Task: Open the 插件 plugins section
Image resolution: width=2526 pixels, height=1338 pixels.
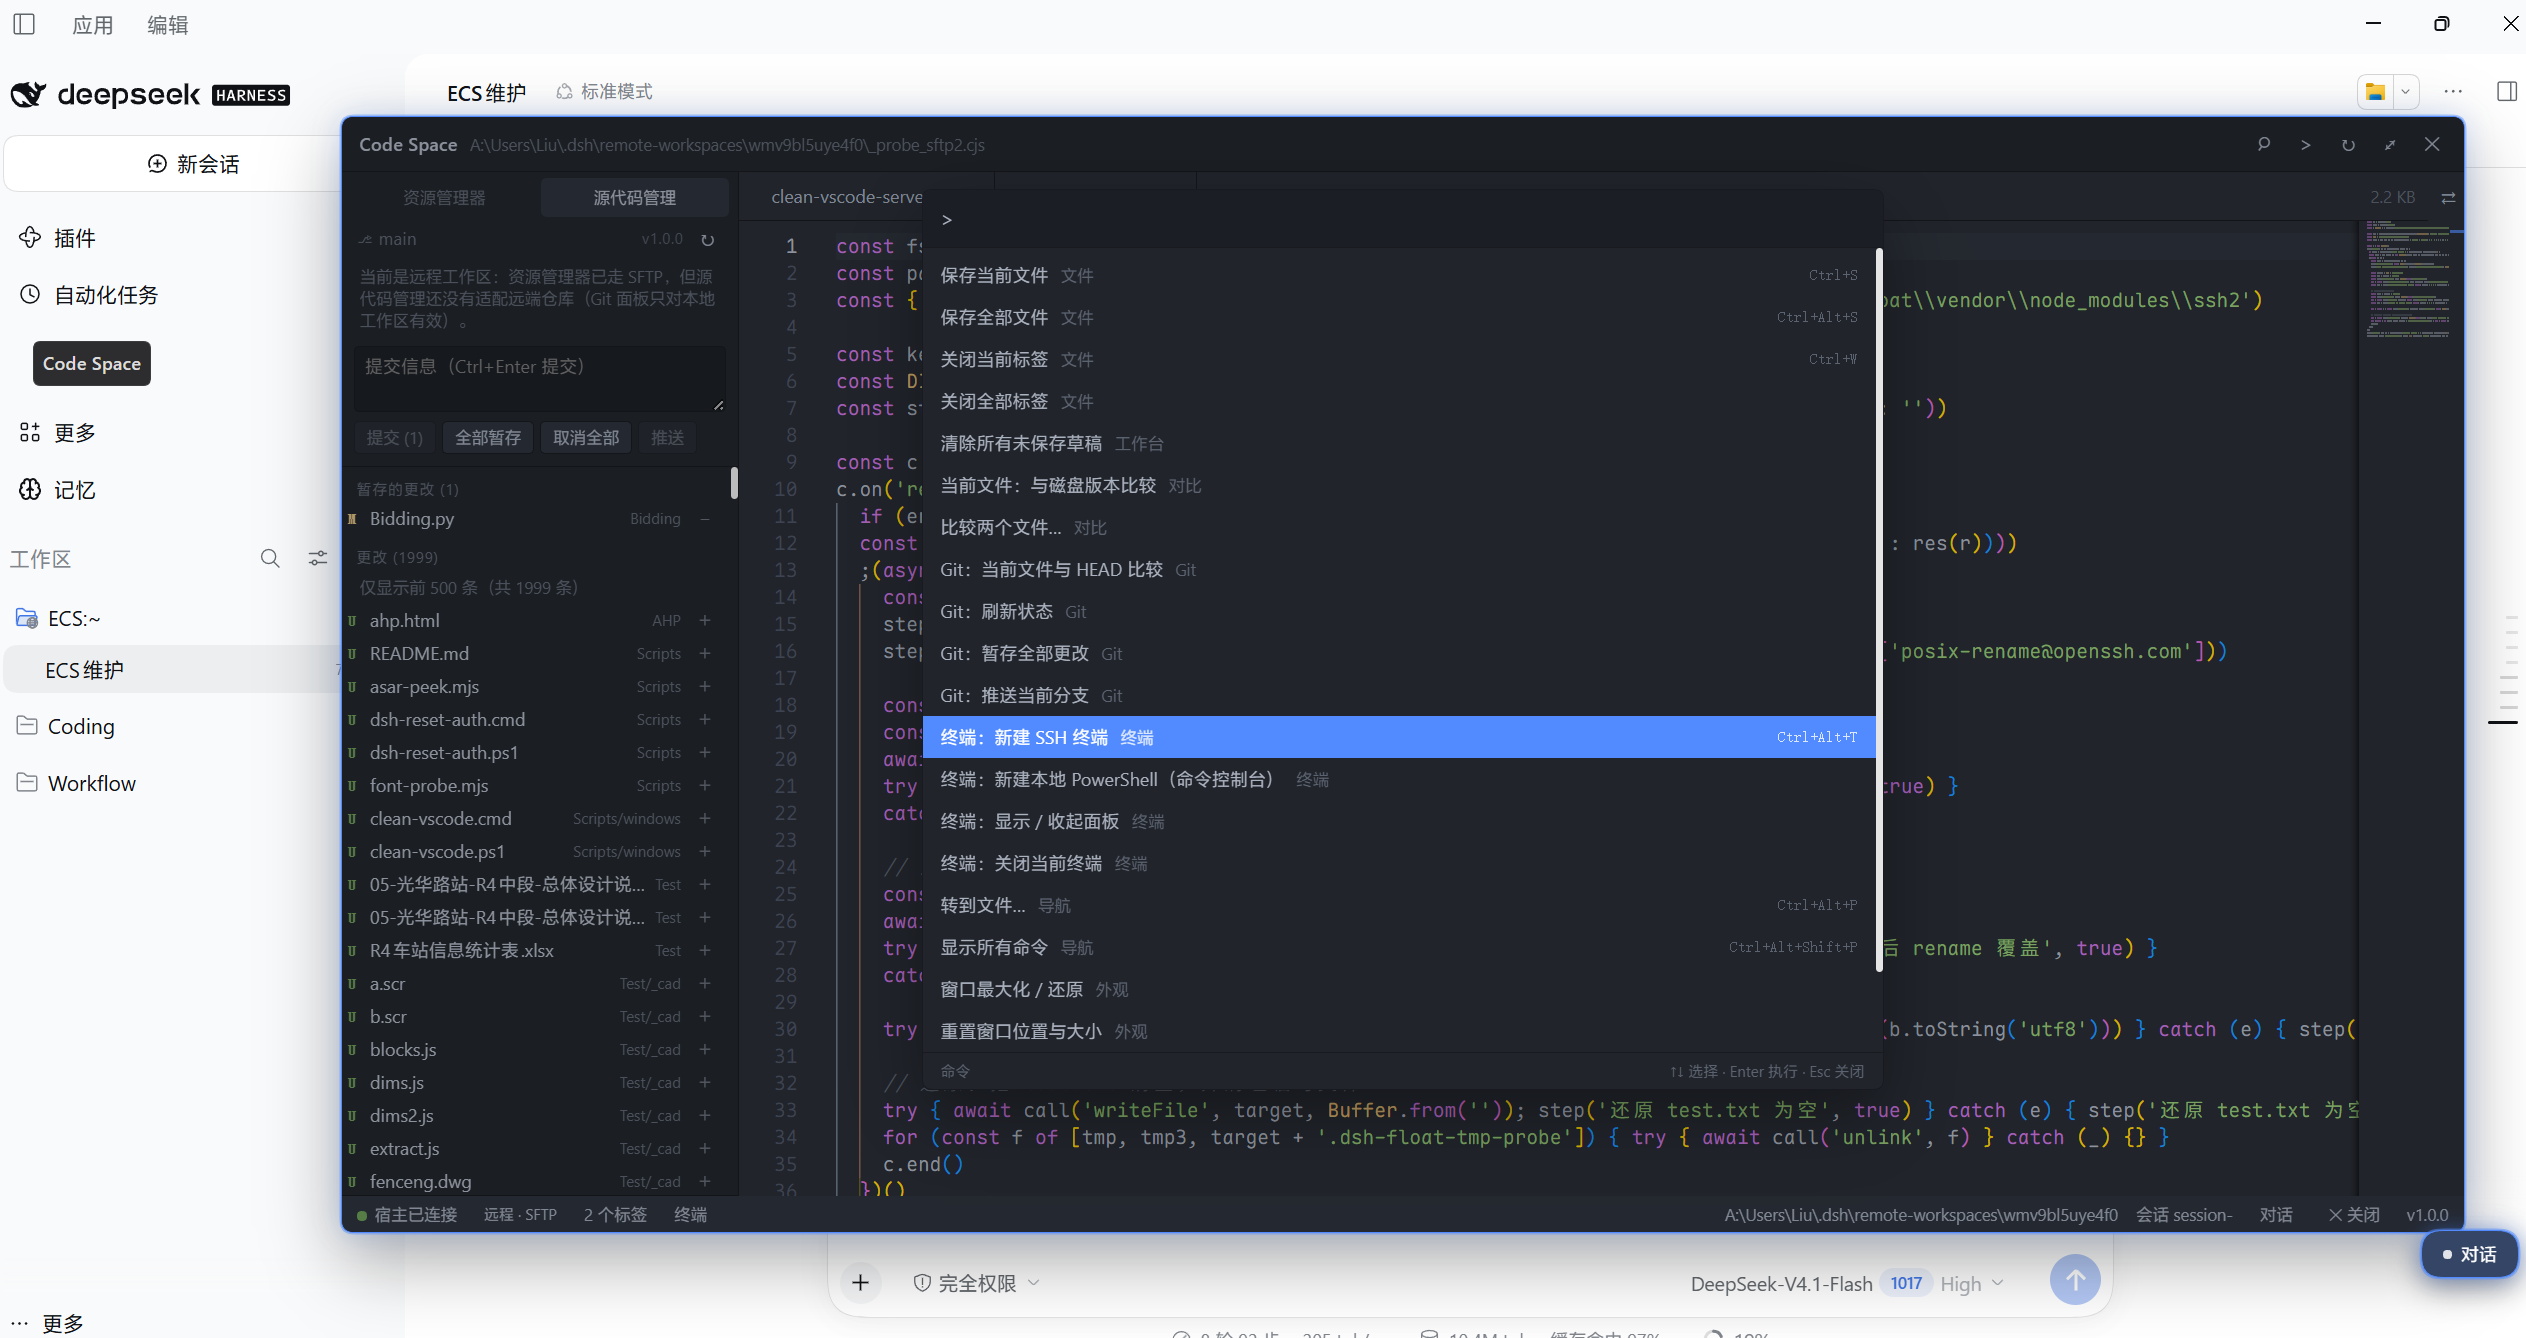Action: tap(58, 238)
